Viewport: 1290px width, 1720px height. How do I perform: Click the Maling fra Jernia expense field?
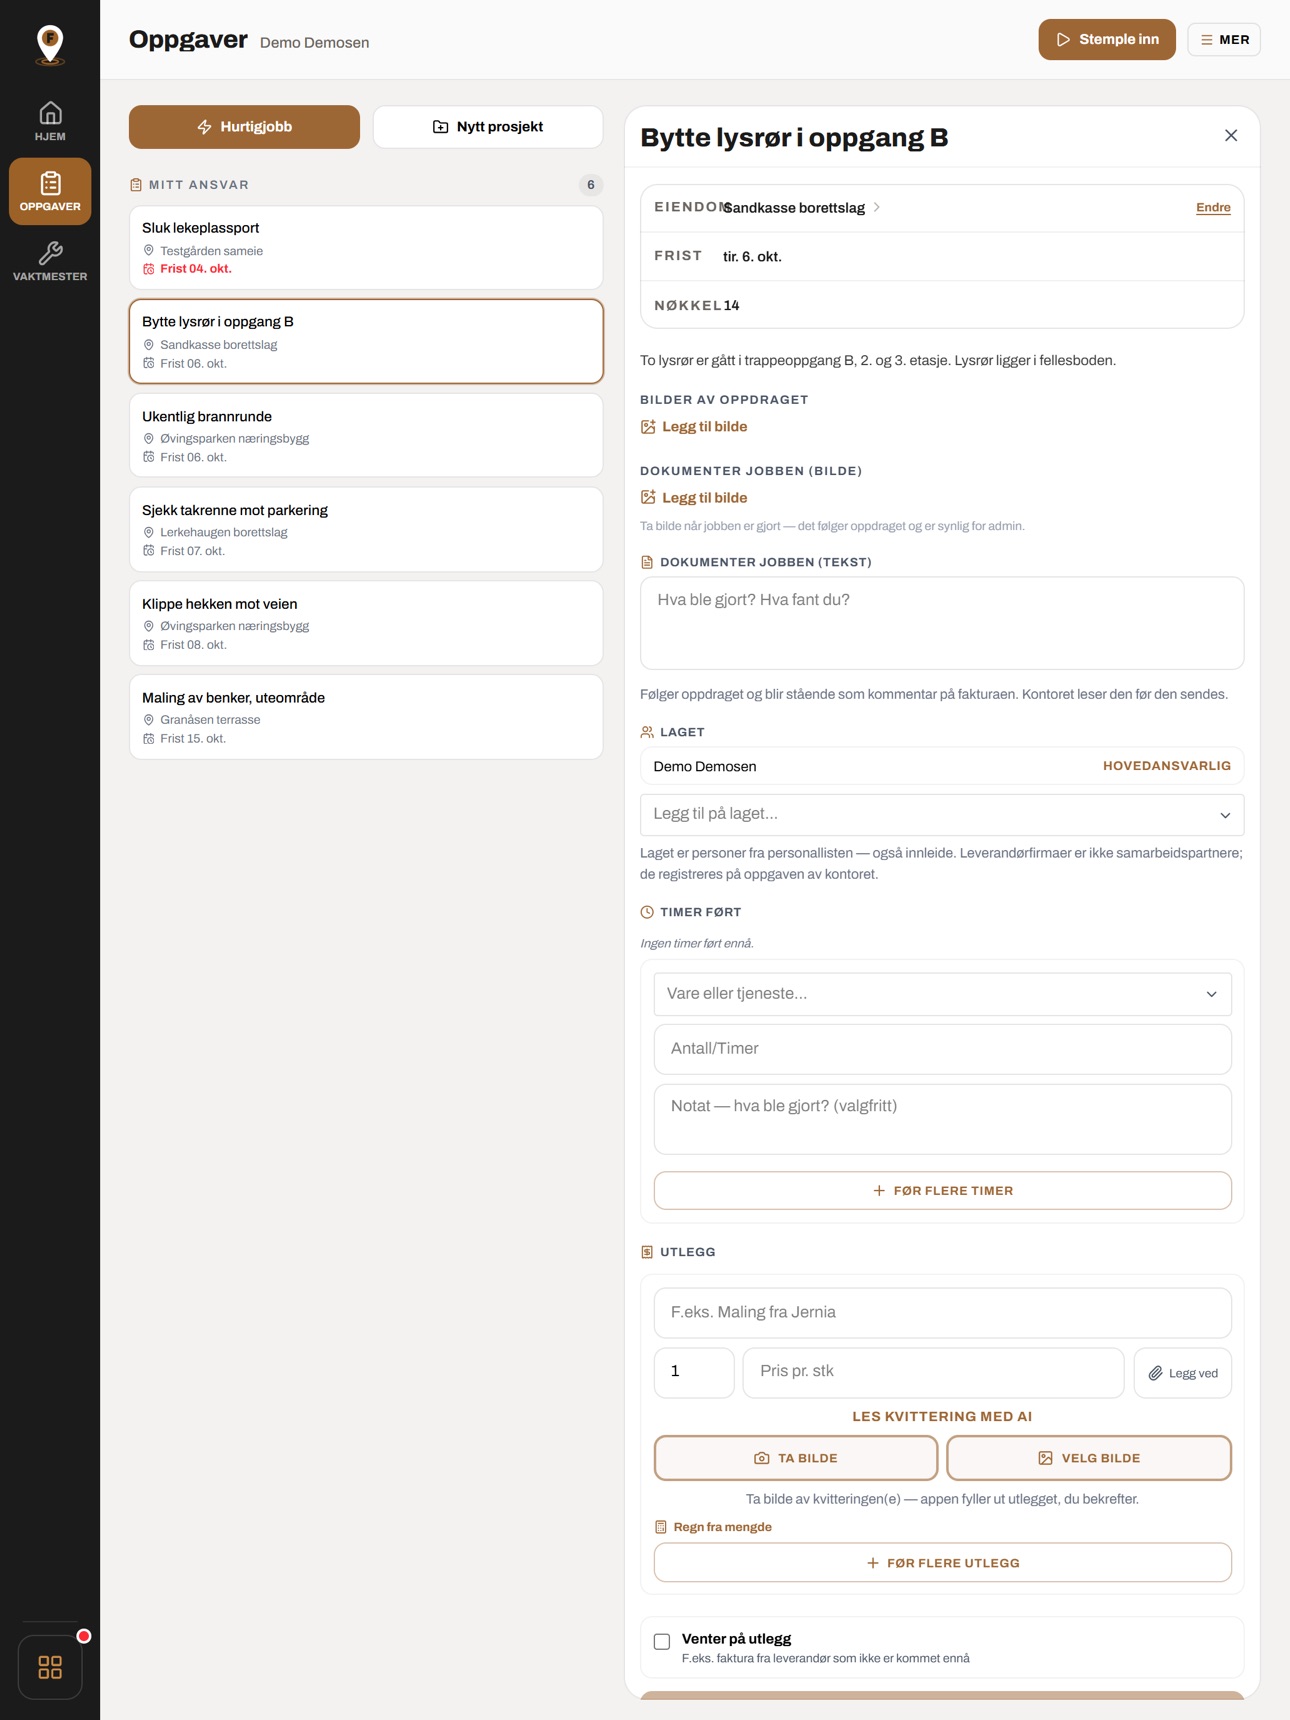[942, 1313]
